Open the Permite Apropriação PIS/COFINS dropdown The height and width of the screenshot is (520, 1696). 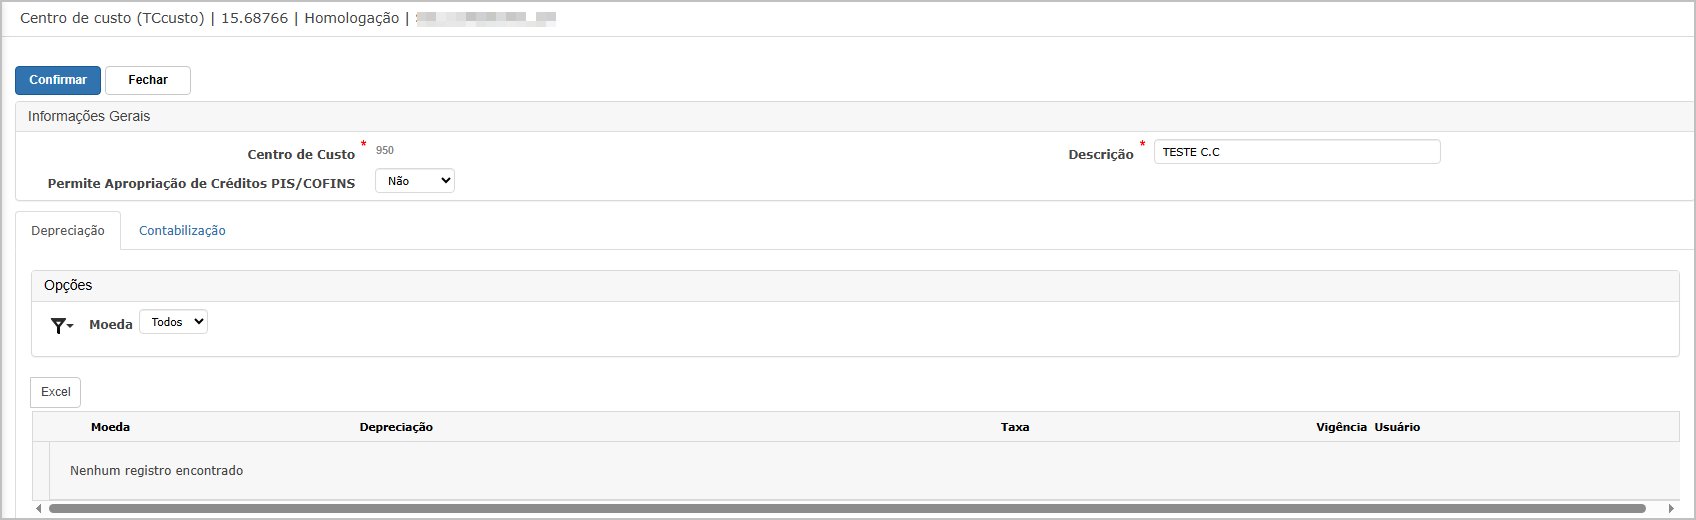click(x=415, y=181)
